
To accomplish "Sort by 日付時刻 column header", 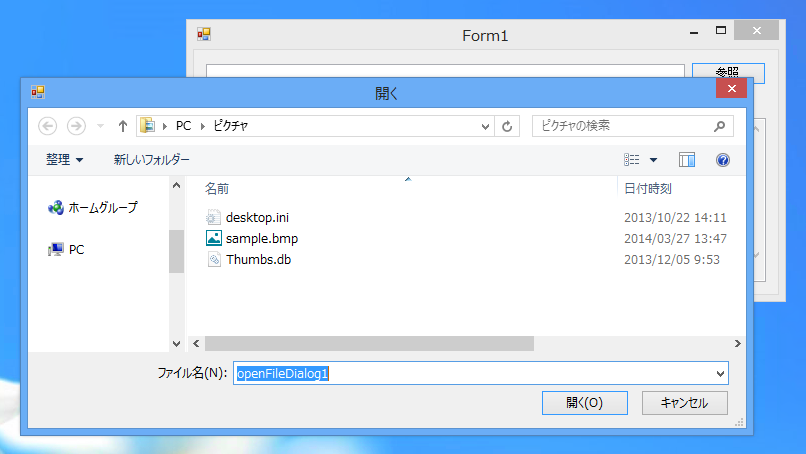I will point(648,189).
